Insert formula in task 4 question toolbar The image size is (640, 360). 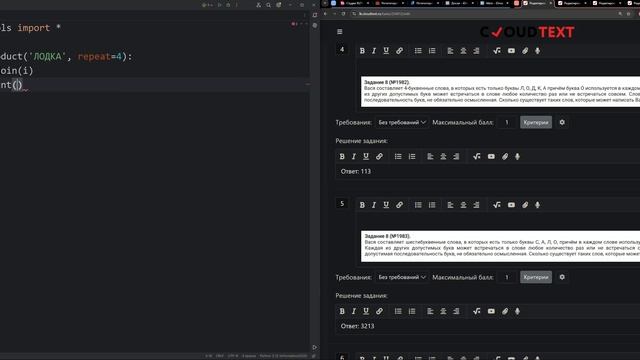pyautogui.click(x=497, y=51)
